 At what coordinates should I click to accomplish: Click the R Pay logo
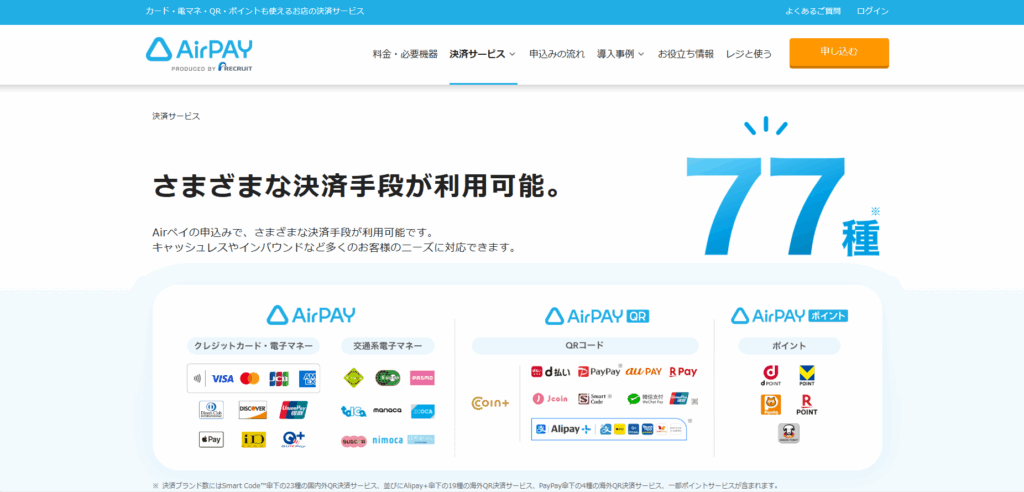coord(683,371)
